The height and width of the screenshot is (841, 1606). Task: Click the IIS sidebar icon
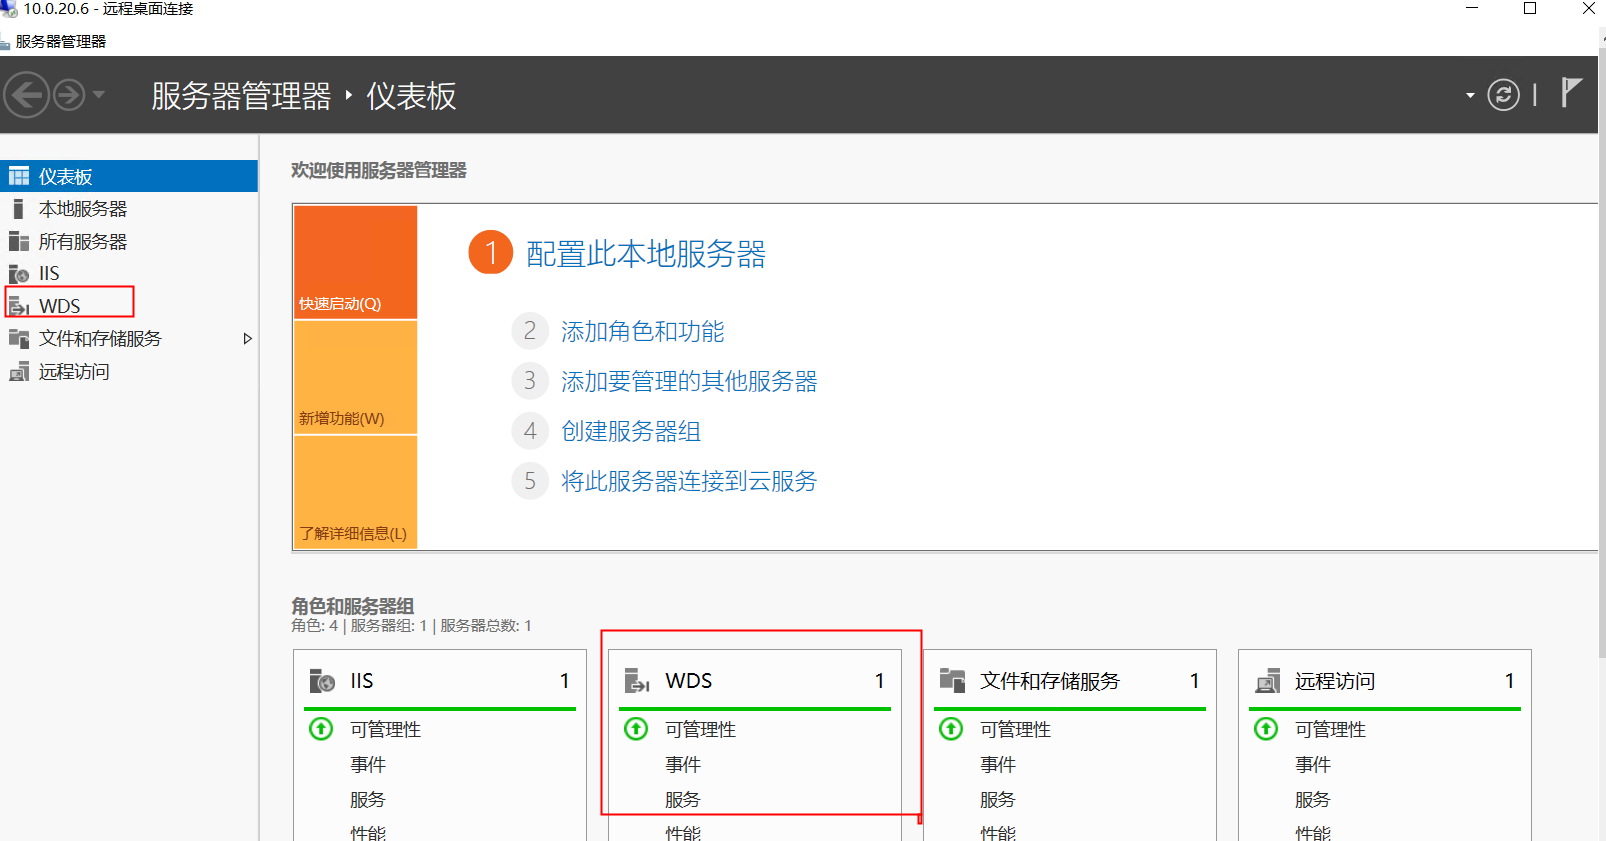click(19, 274)
